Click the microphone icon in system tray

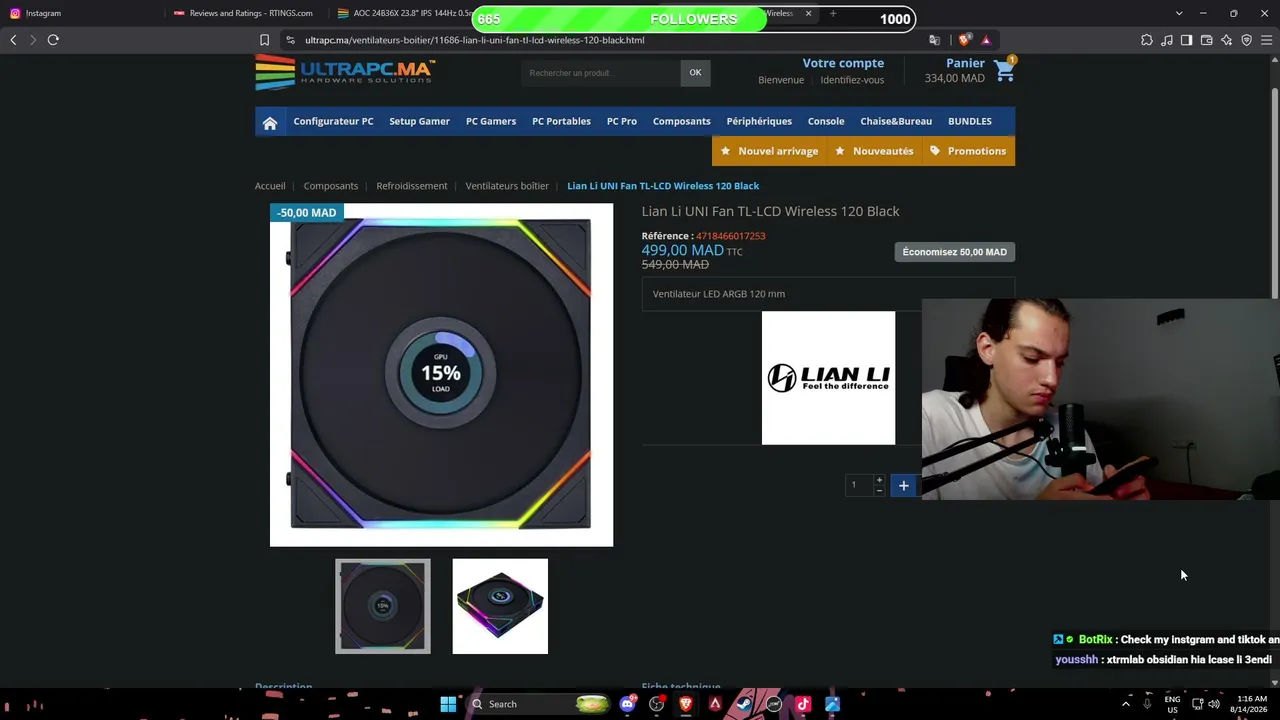pos(1147,704)
